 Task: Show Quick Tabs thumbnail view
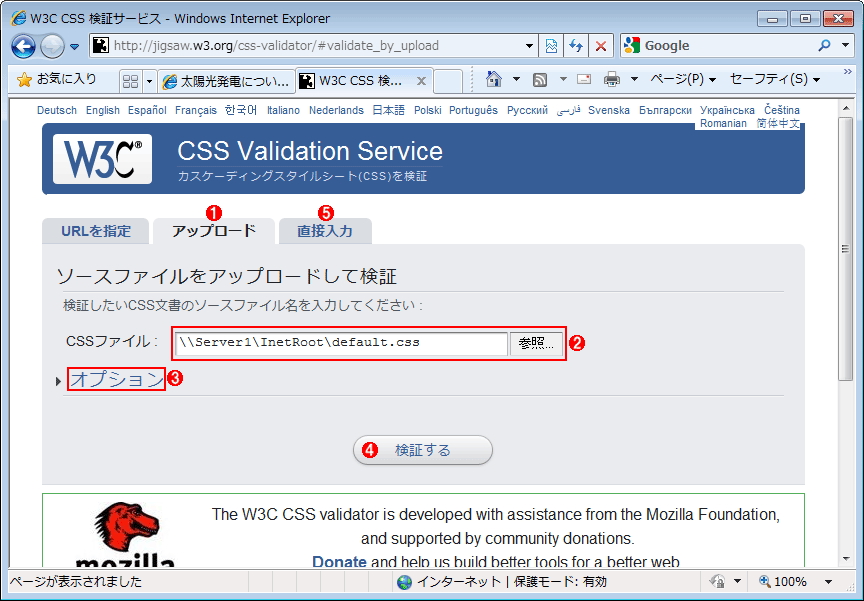131,82
